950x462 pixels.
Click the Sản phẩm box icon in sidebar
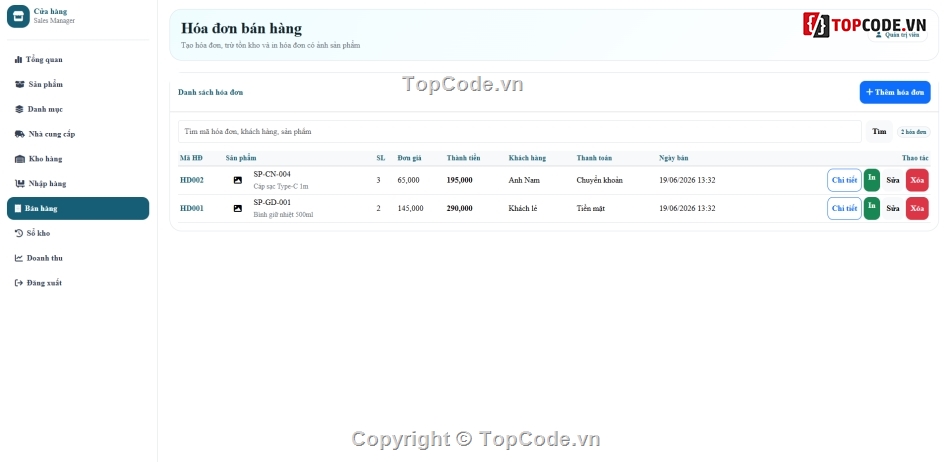[x=19, y=84]
